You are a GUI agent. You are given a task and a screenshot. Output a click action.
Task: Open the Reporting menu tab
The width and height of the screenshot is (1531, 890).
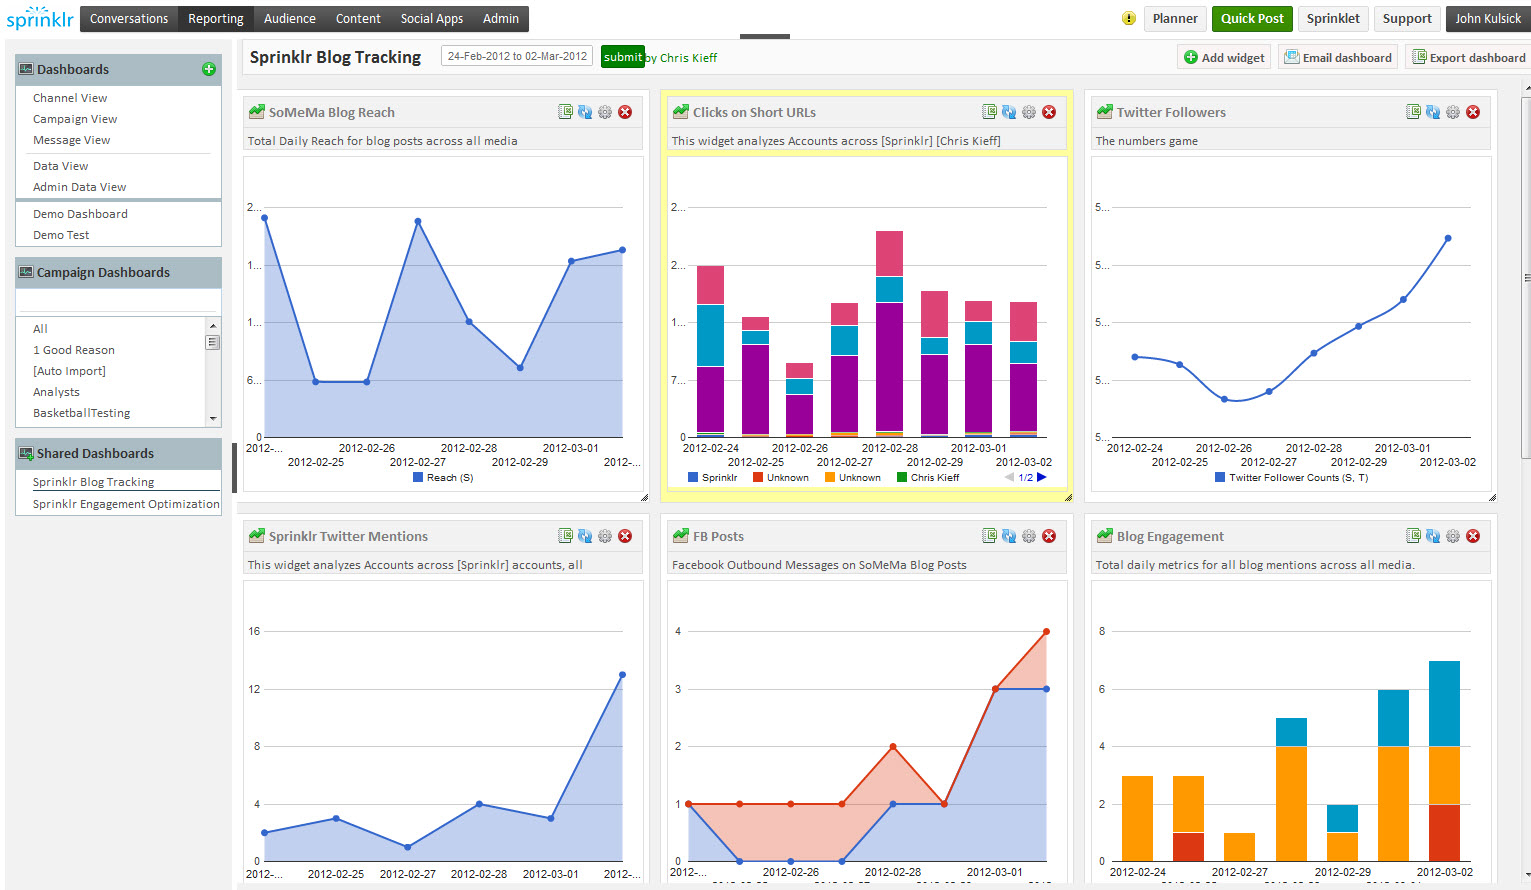(216, 18)
